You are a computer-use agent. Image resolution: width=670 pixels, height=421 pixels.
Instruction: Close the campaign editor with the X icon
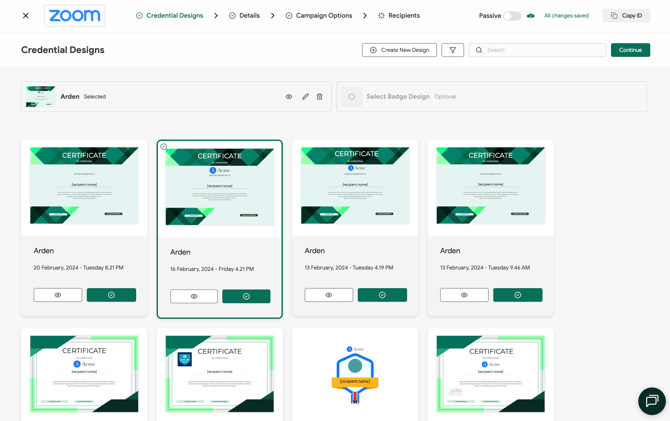26,16
